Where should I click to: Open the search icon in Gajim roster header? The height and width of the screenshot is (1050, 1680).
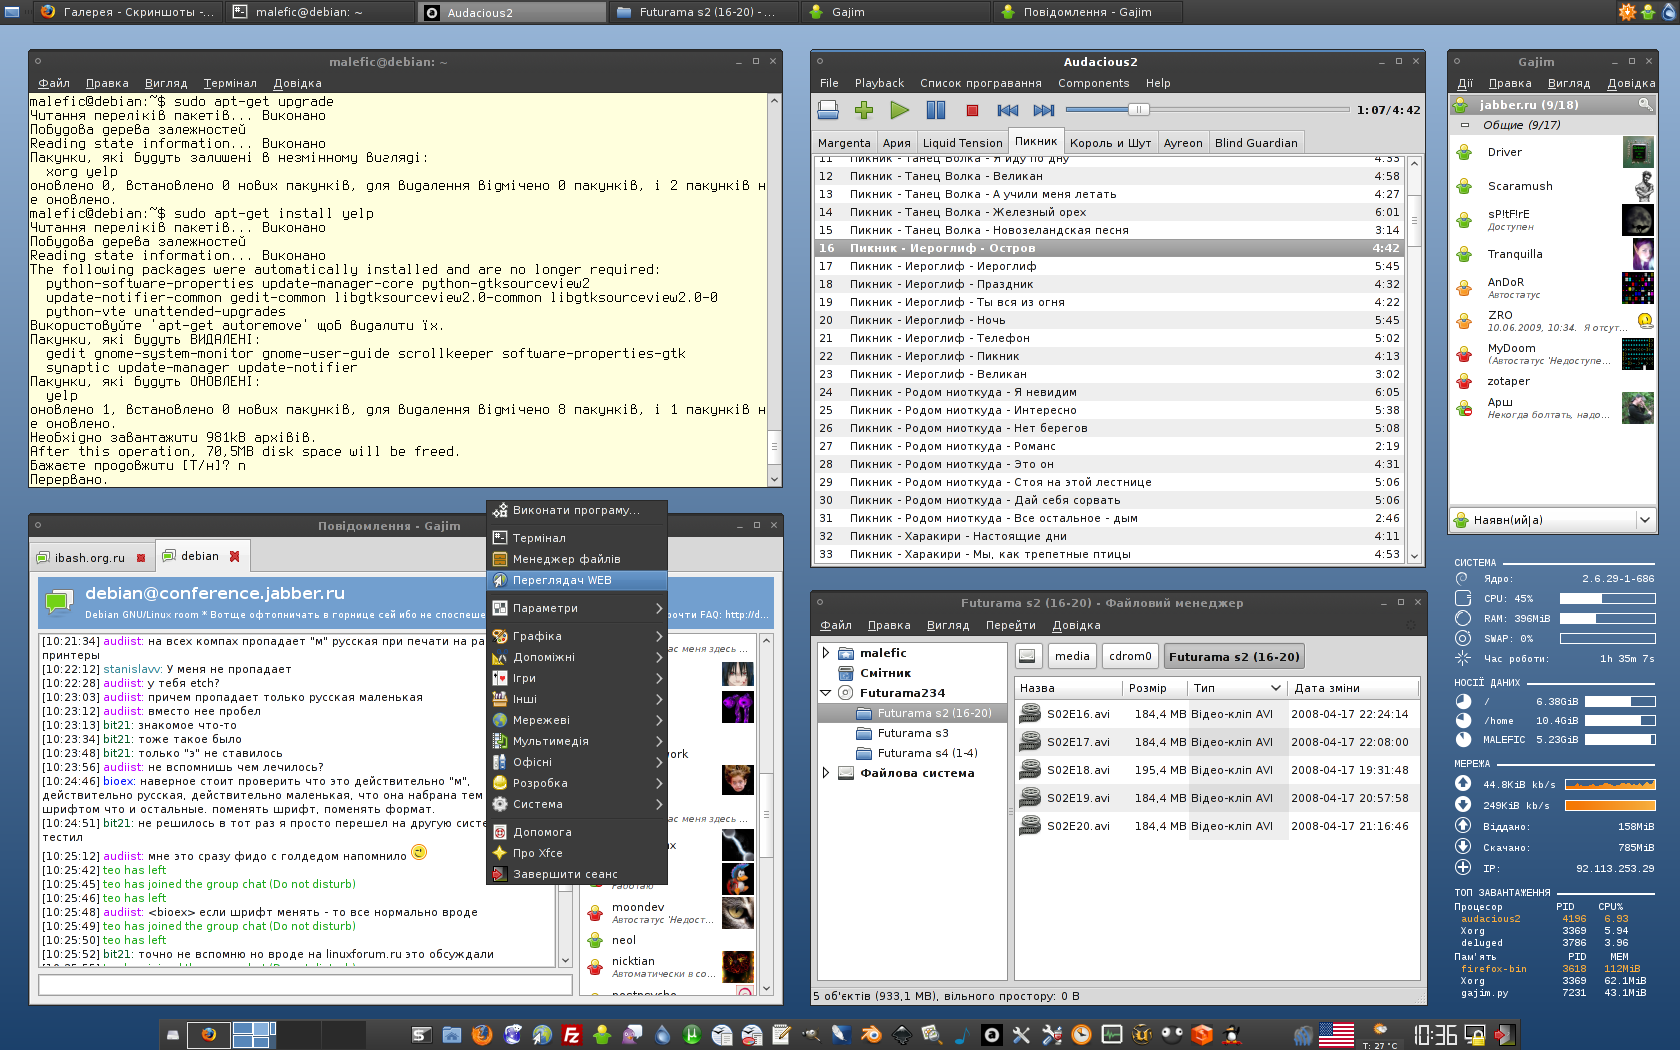tap(1644, 104)
